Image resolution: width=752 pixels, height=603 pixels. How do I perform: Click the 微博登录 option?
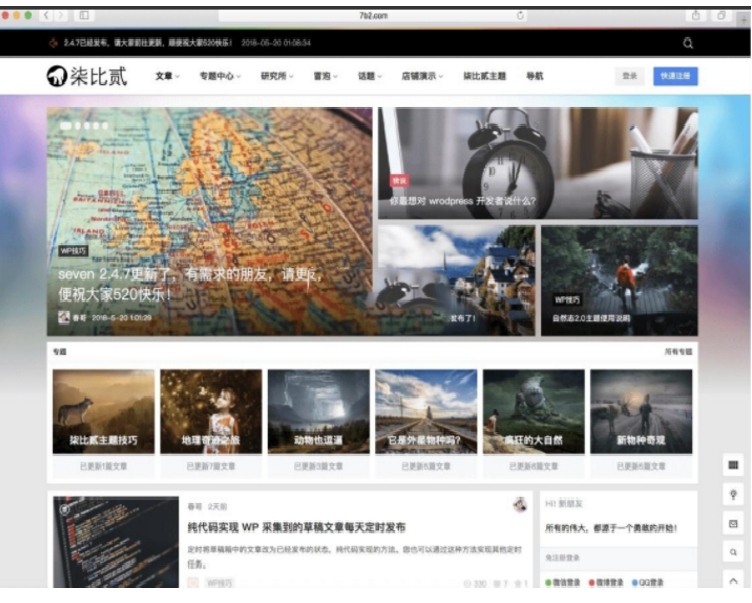point(606,582)
